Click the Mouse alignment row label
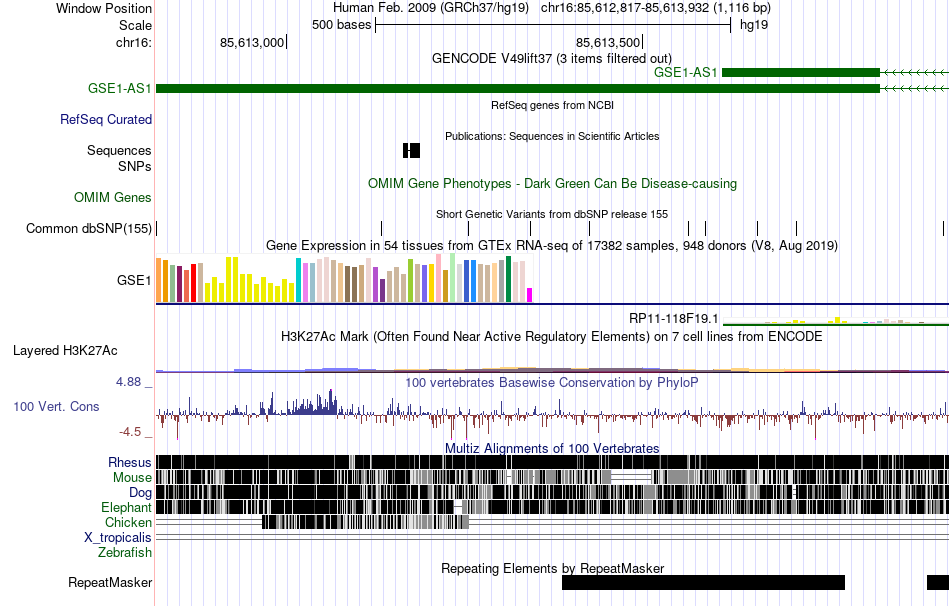Viewport: 950px width, 606px height. tap(132, 478)
